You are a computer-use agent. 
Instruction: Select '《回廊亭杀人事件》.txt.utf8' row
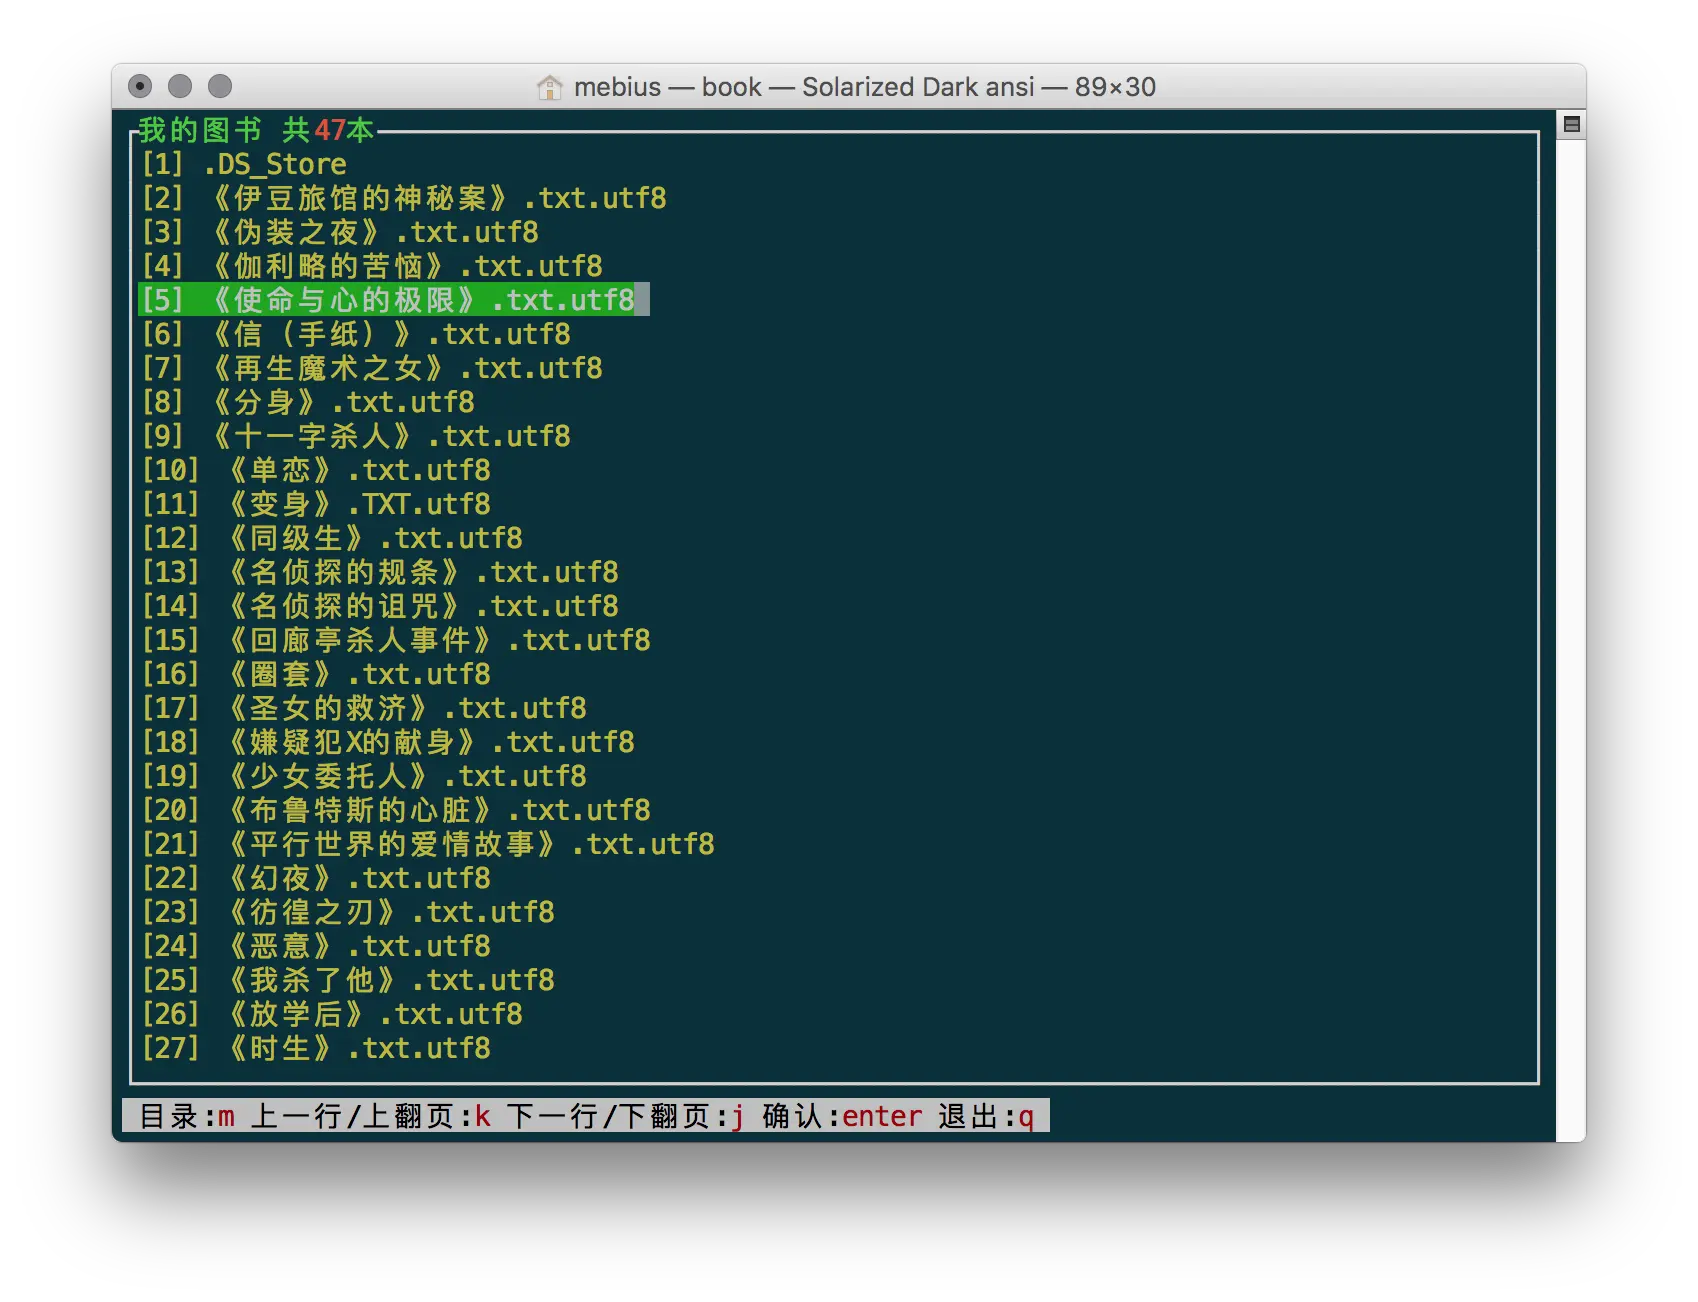point(396,640)
